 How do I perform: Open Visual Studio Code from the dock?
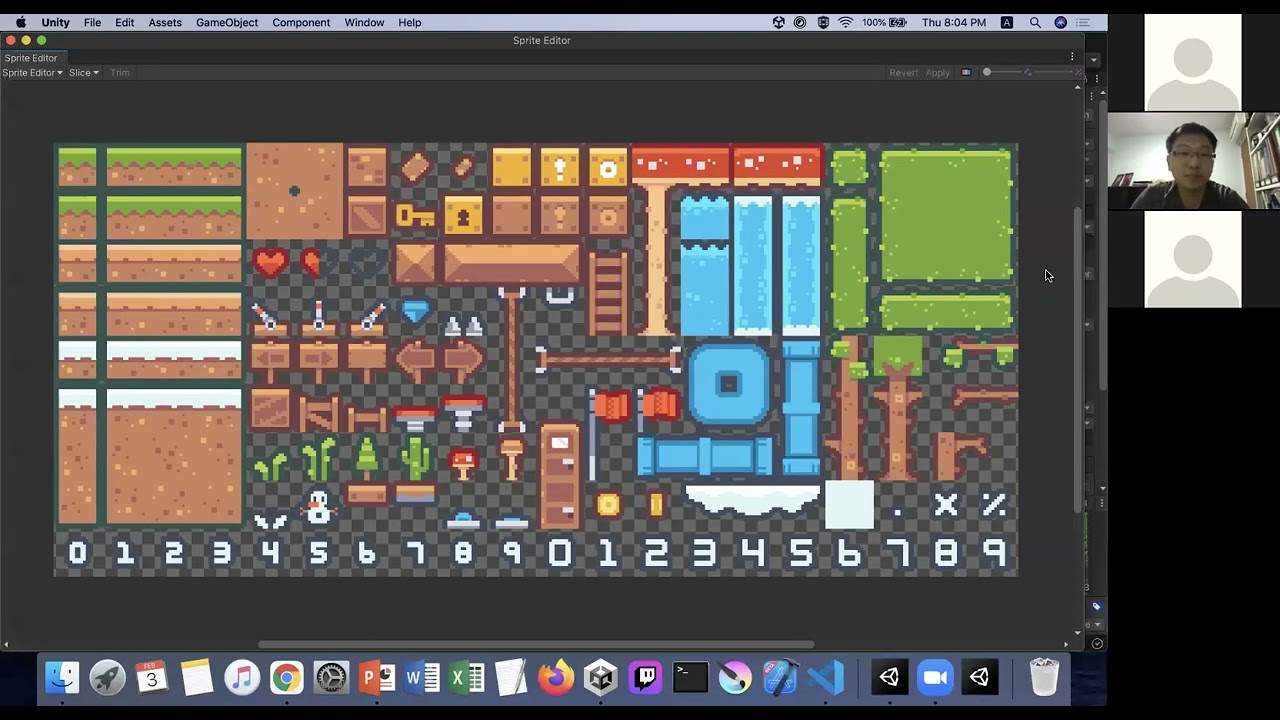826,678
